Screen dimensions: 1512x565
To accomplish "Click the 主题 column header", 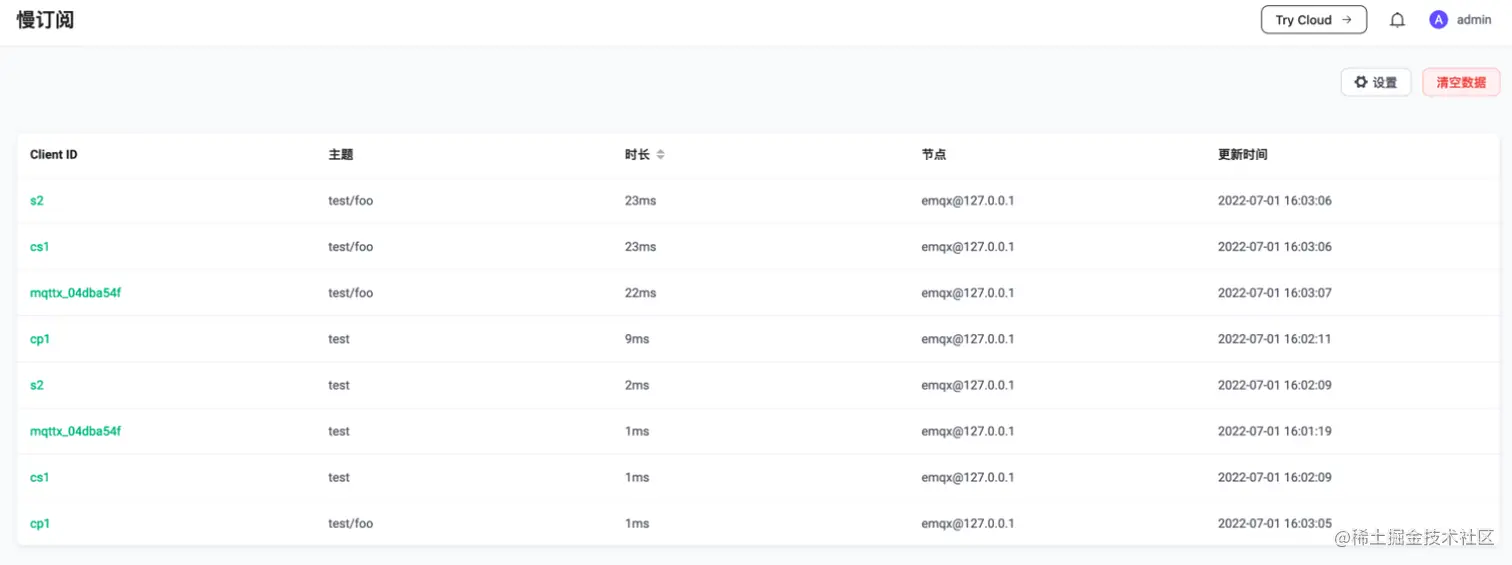I will pyautogui.click(x=341, y=155).
